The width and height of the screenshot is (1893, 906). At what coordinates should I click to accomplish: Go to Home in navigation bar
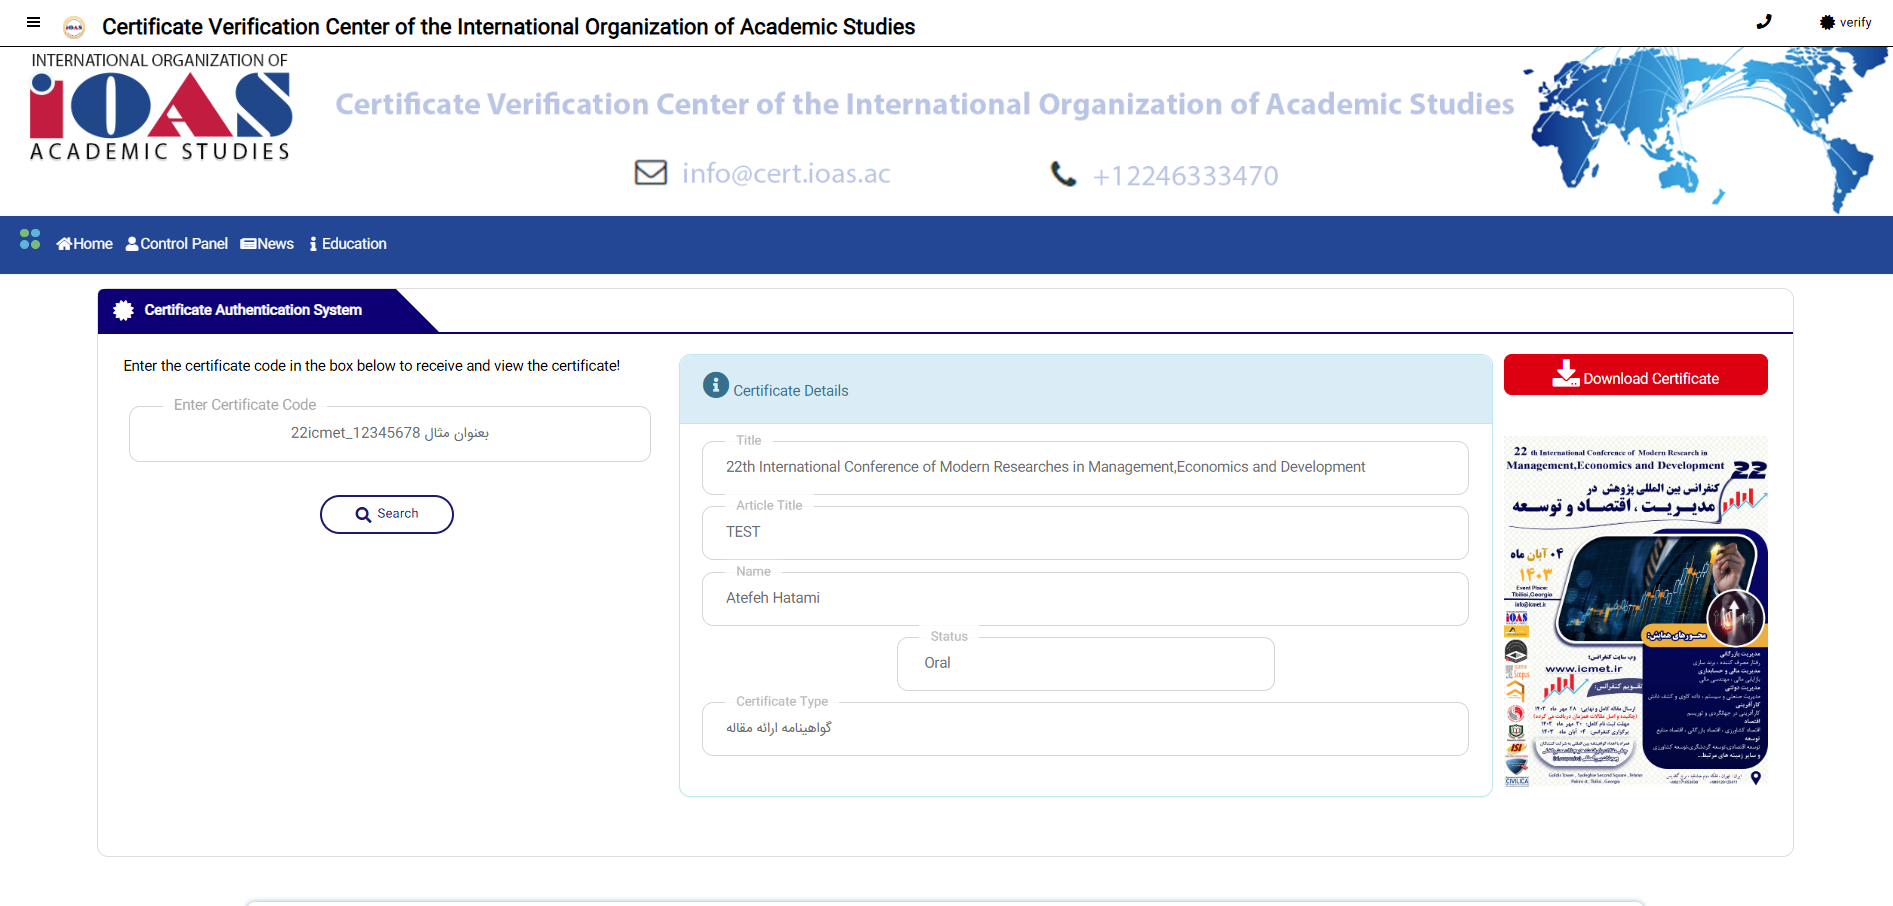[x=84, y=244]
